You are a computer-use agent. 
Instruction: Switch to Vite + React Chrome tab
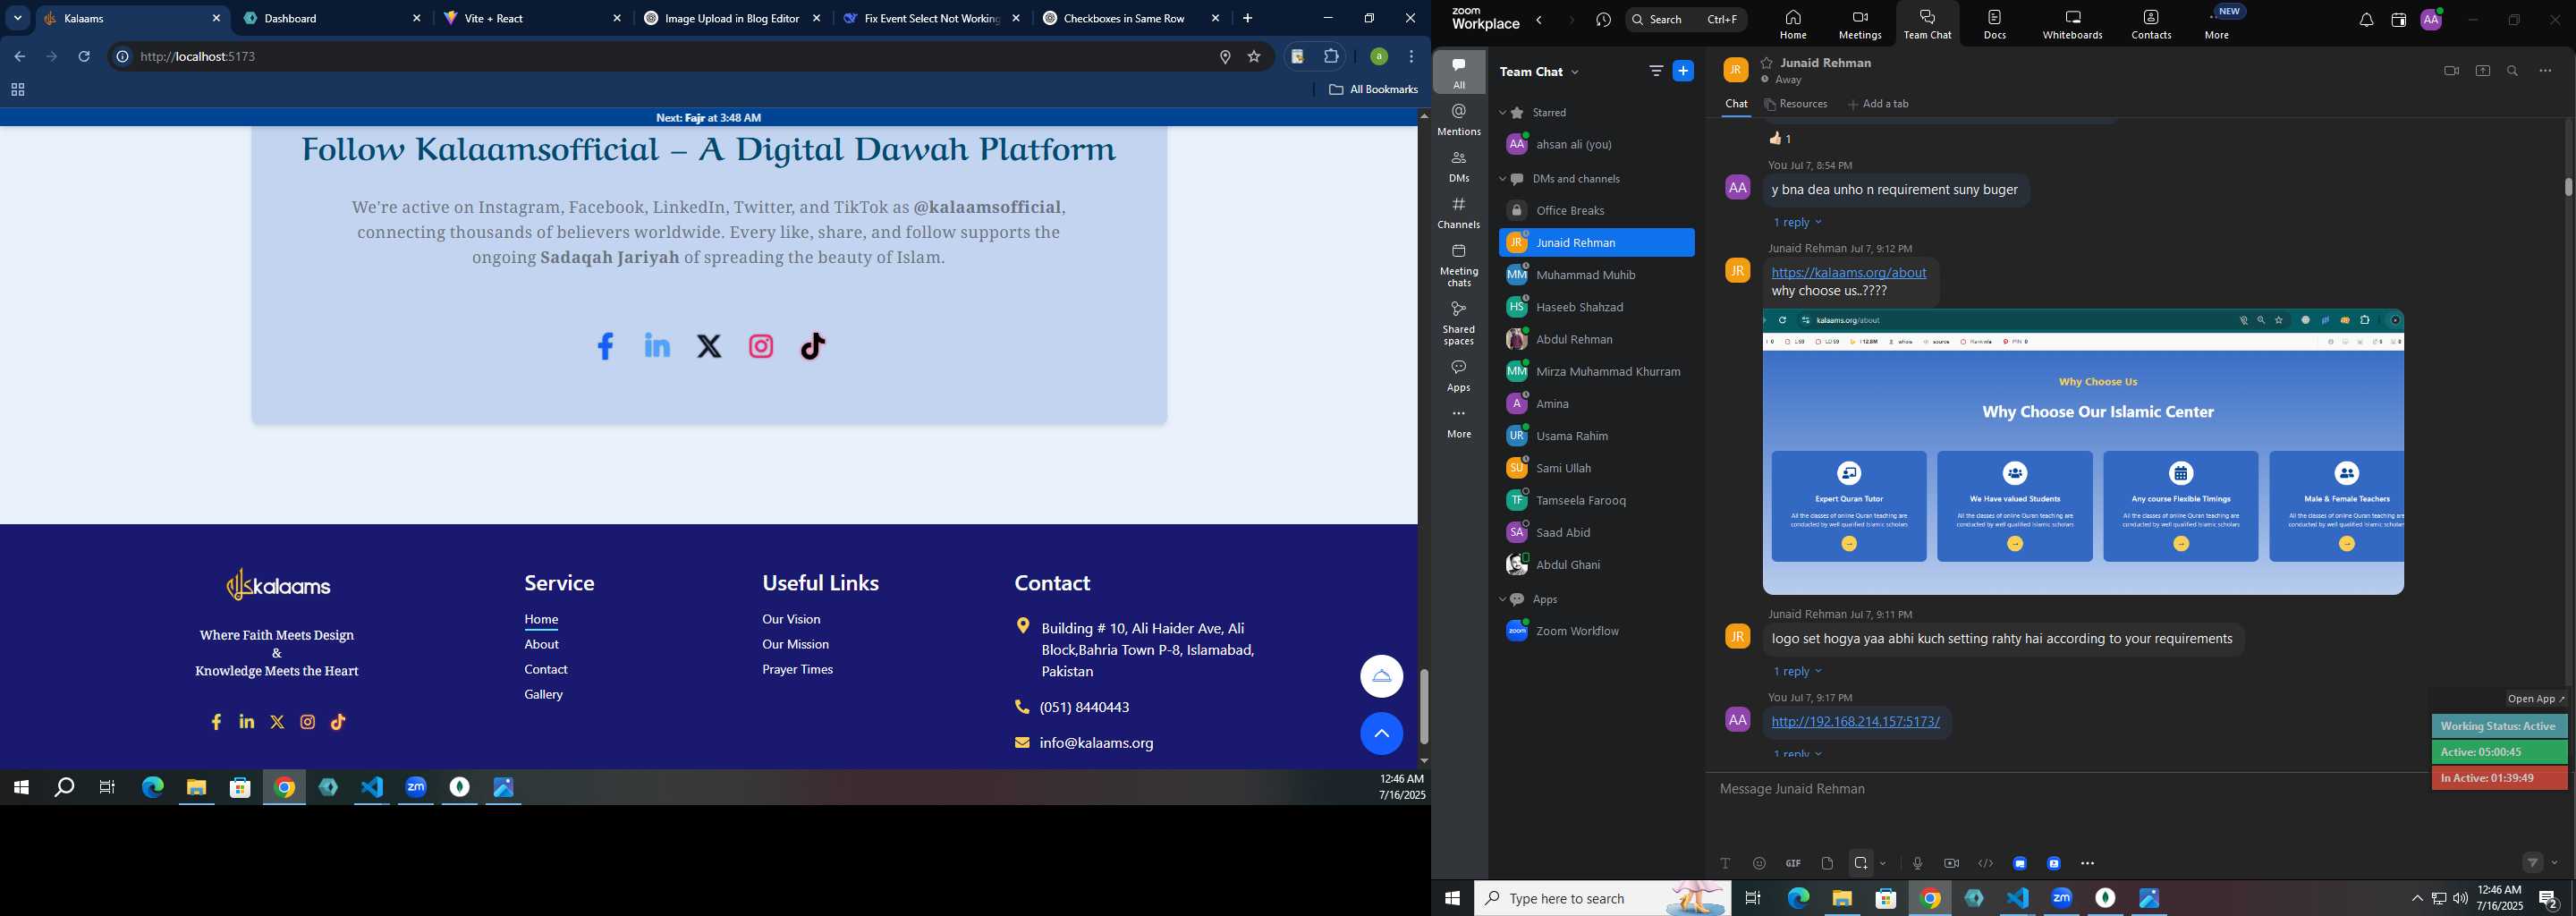click(x=533, y=19)
